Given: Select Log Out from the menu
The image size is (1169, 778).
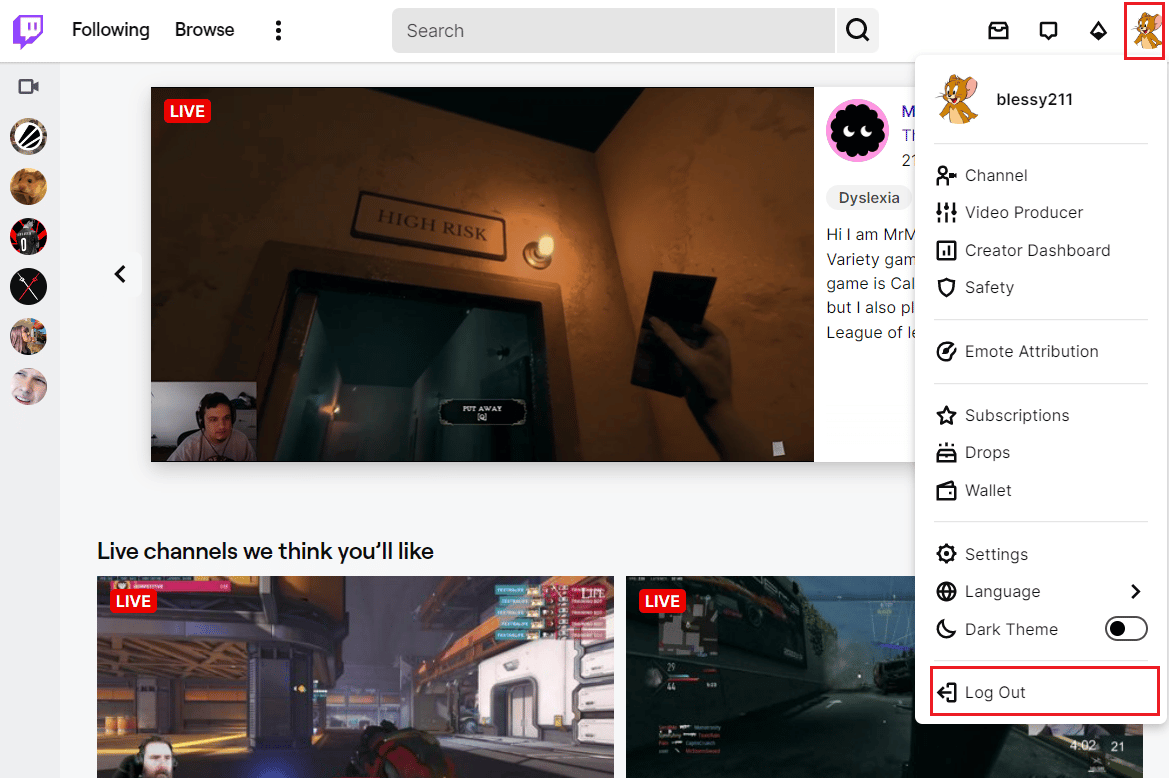Looking at the screenshot, I should coord(993,691).
